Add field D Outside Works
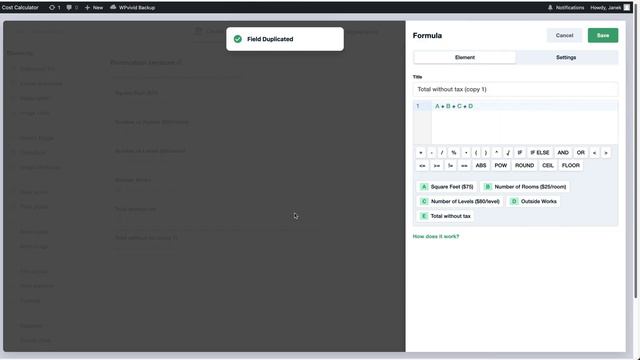The image size is (640, 360). [533, 202]
